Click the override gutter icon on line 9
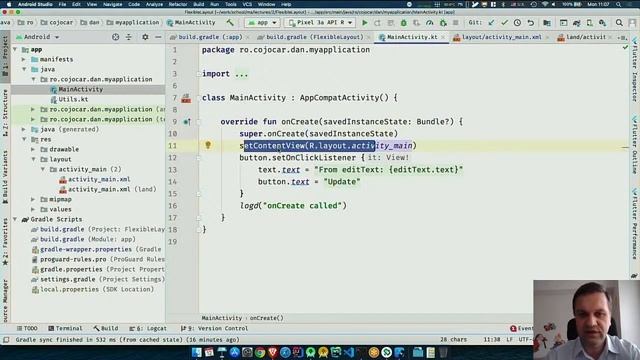The height and width of the screenshot is (360, 640). pyautogui.click(x=187, y=122)
